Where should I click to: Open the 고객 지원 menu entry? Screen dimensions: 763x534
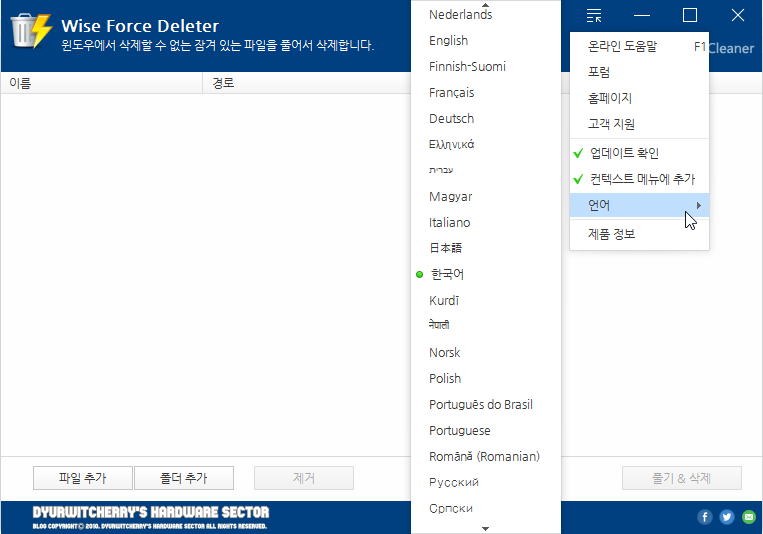tap(639, 124)
